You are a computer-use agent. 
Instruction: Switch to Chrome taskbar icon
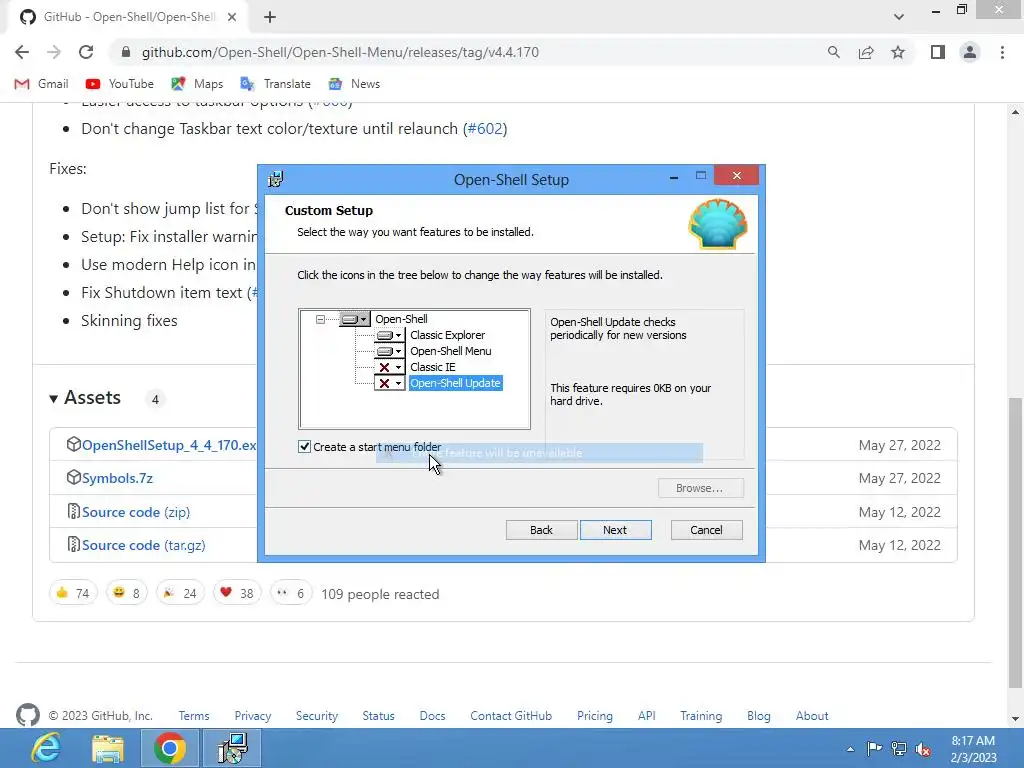170,748
